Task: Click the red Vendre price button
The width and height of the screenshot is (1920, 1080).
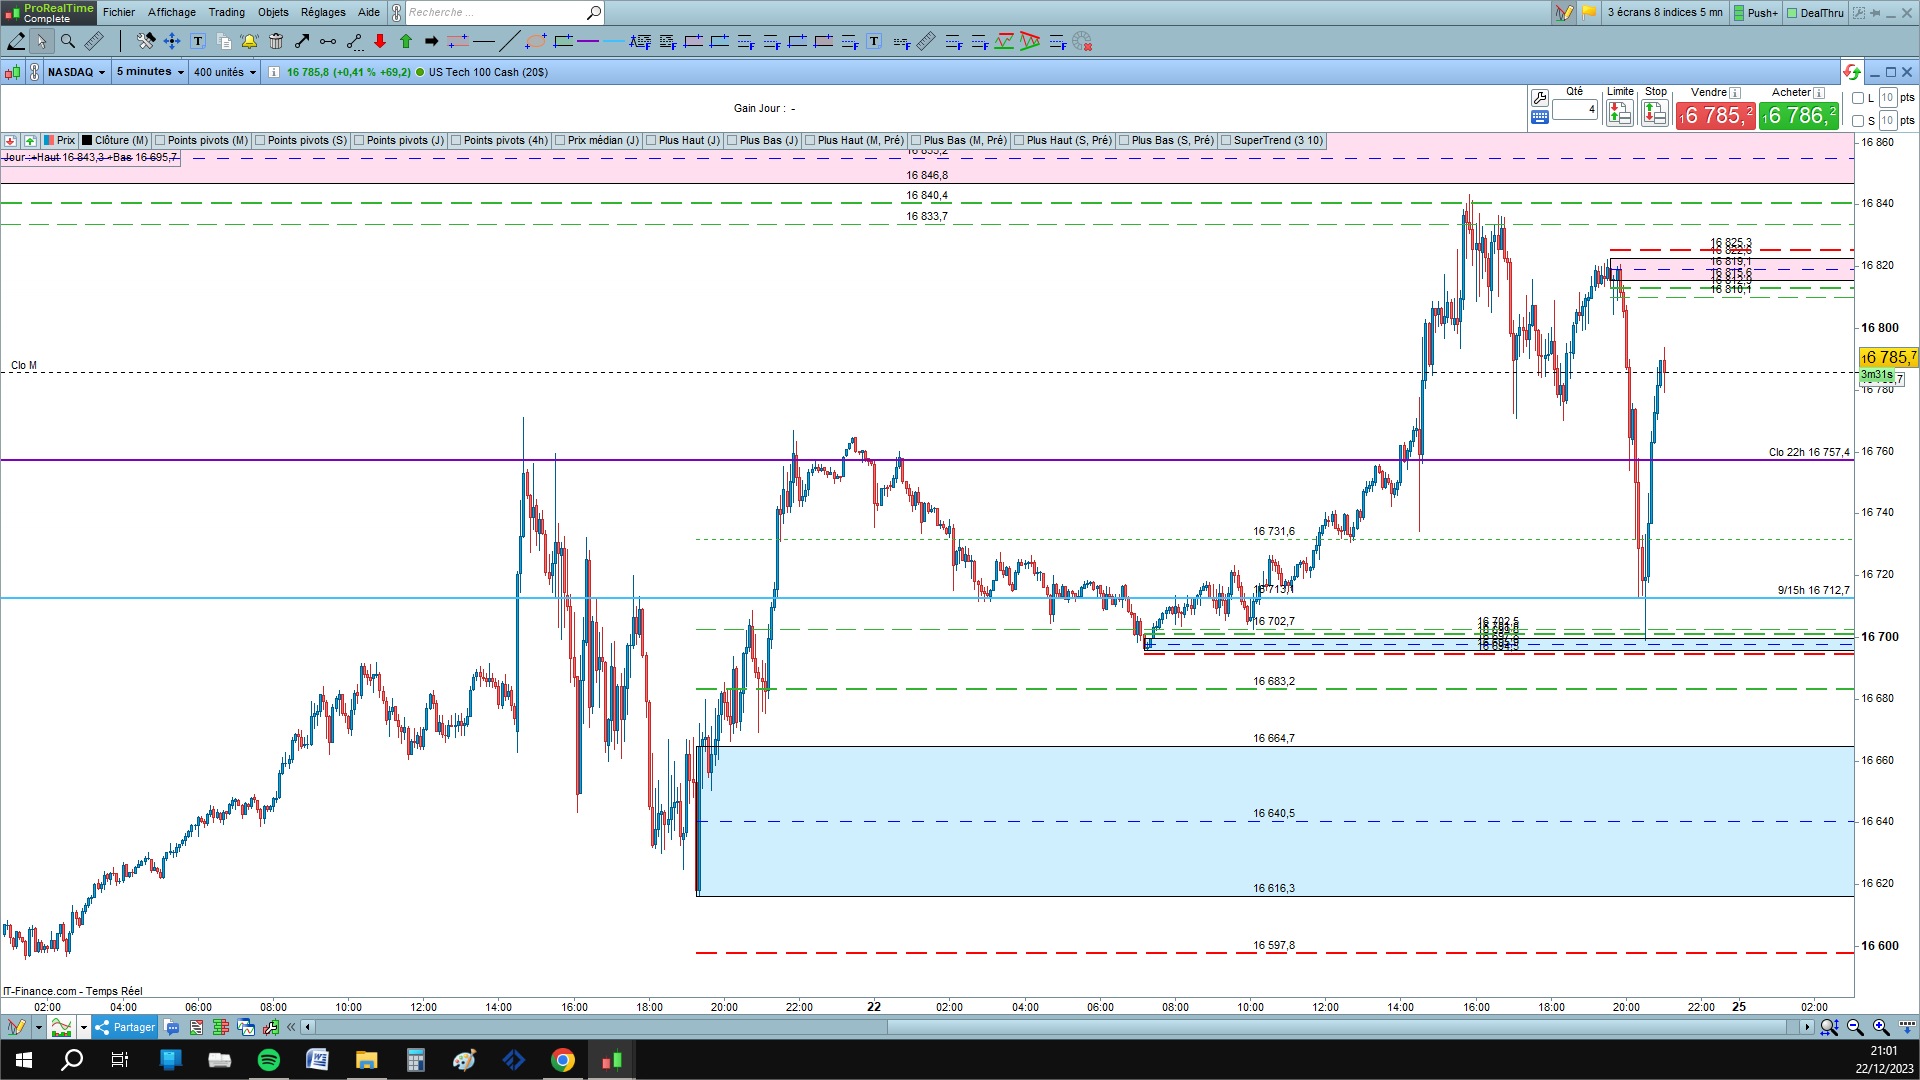Action: 1715,116
